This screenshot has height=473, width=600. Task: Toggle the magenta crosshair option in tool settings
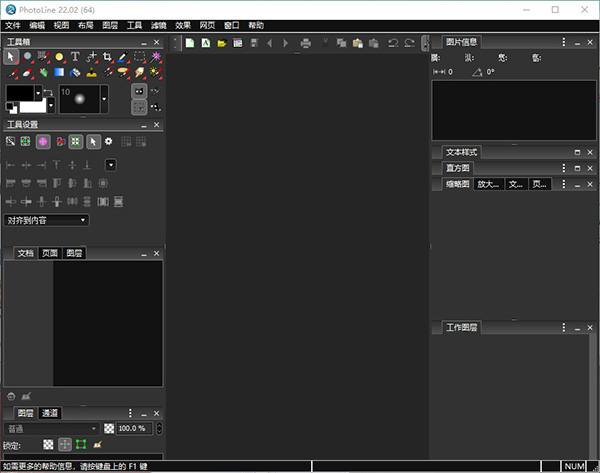[x=43, y=142]
